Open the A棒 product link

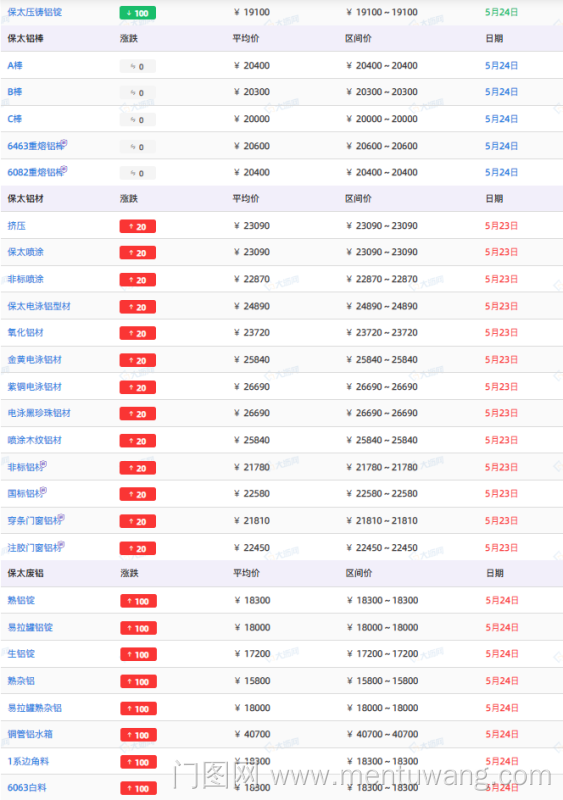(15, 65)
